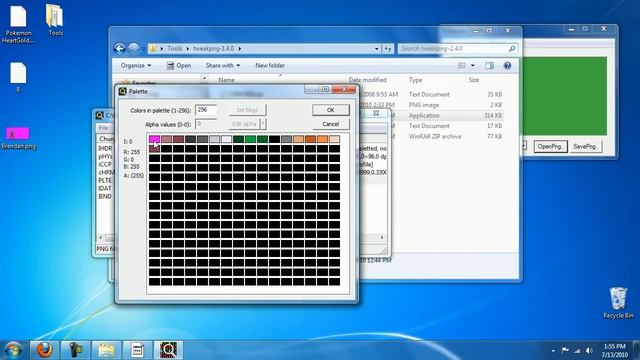Select the PLTE chunk row
640x360 pixels.
(x=105, y=180)
